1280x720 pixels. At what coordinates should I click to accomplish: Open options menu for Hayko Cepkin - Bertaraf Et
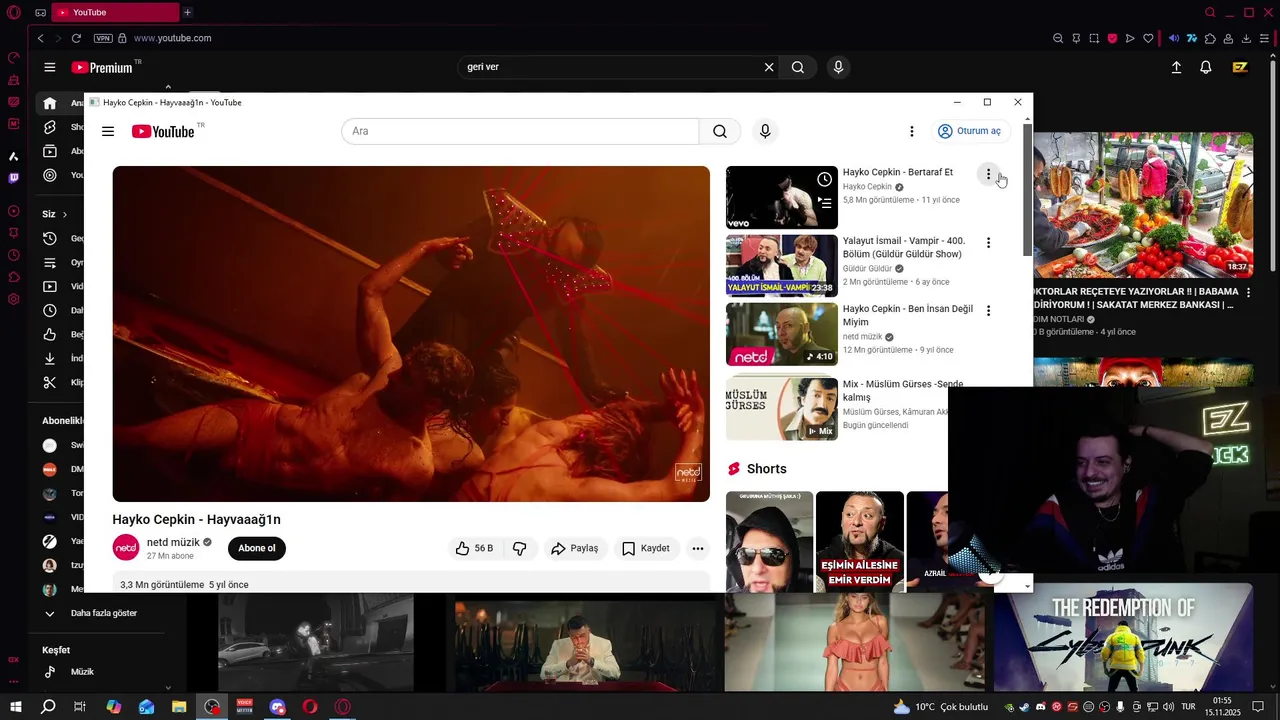pos(988,174)
